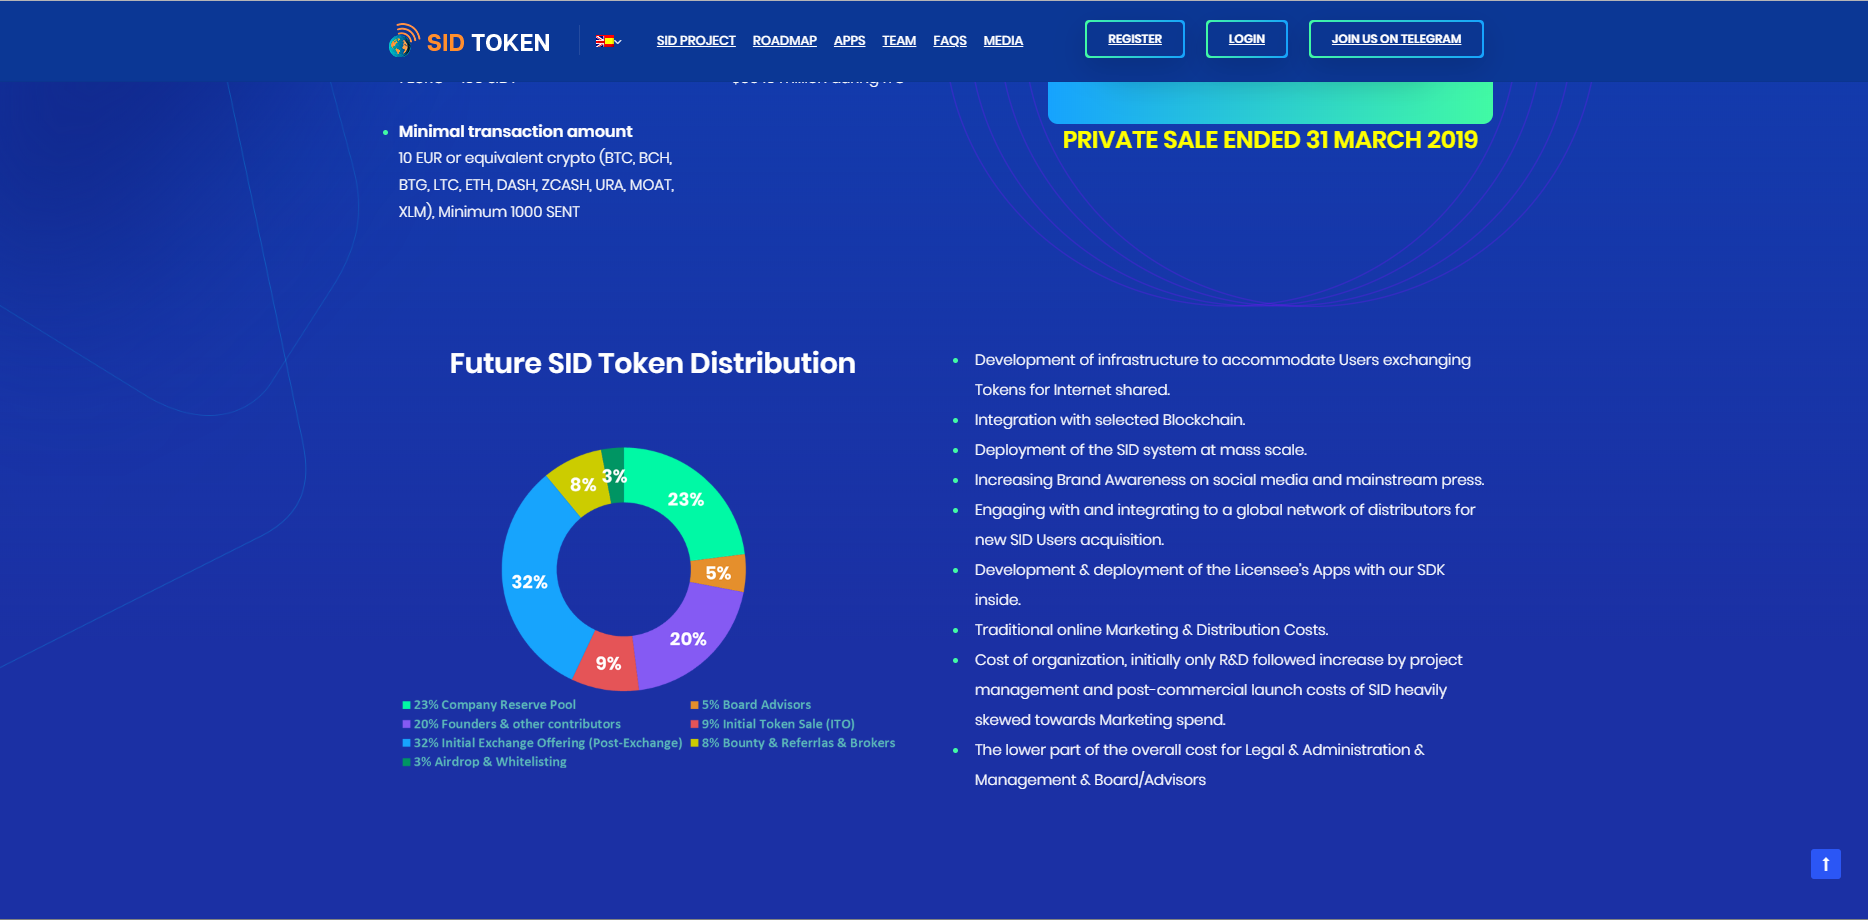Open the language flag dropdown
Screen dimensions: 1868x920
[608, 41]
